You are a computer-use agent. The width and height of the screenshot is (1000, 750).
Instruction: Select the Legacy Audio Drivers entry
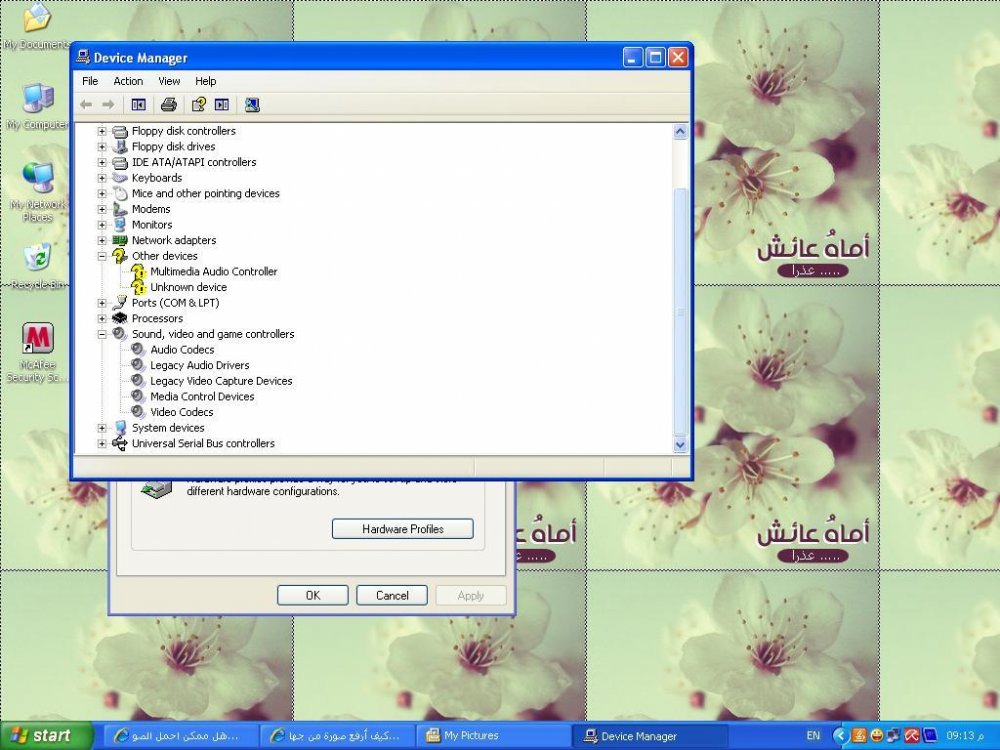[x=200, y=365]
